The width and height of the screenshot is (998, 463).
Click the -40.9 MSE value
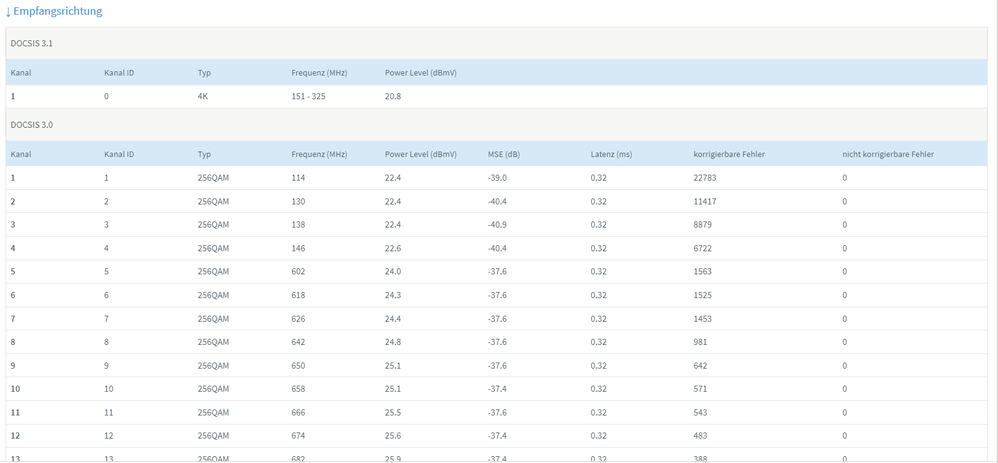click(x=497, y=225)
